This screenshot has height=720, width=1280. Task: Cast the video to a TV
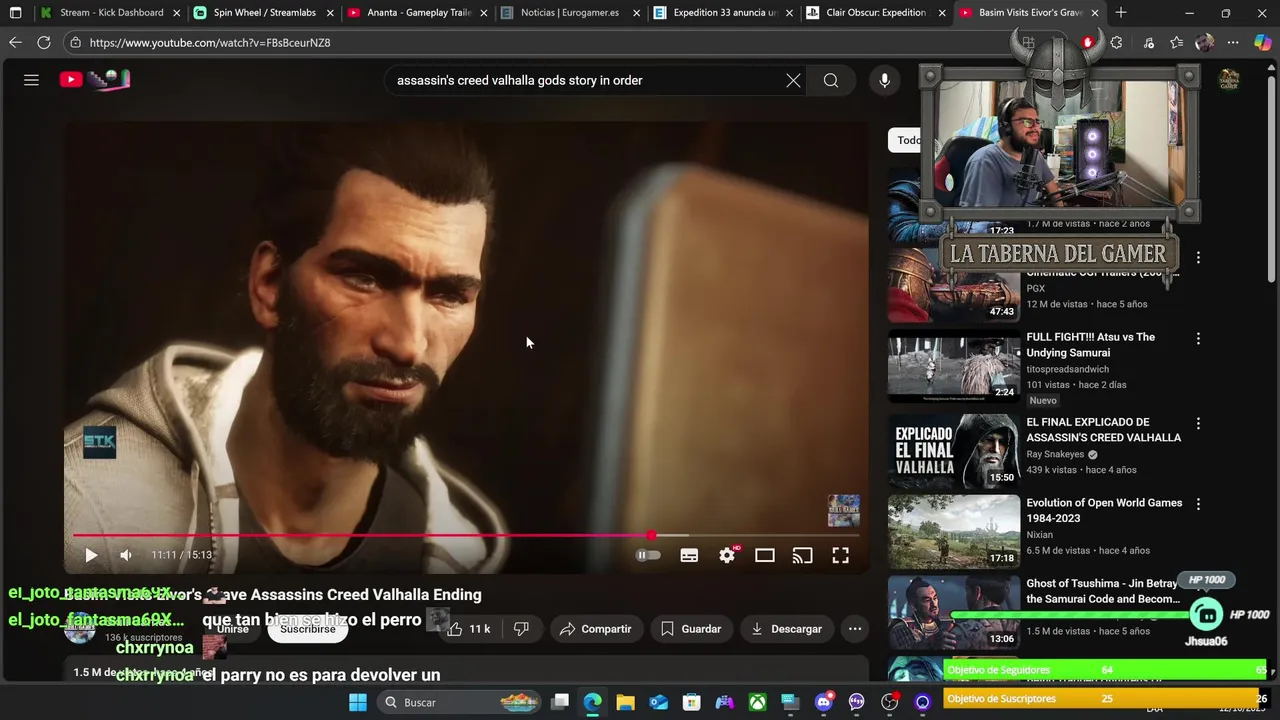click(x=802, y=555)
